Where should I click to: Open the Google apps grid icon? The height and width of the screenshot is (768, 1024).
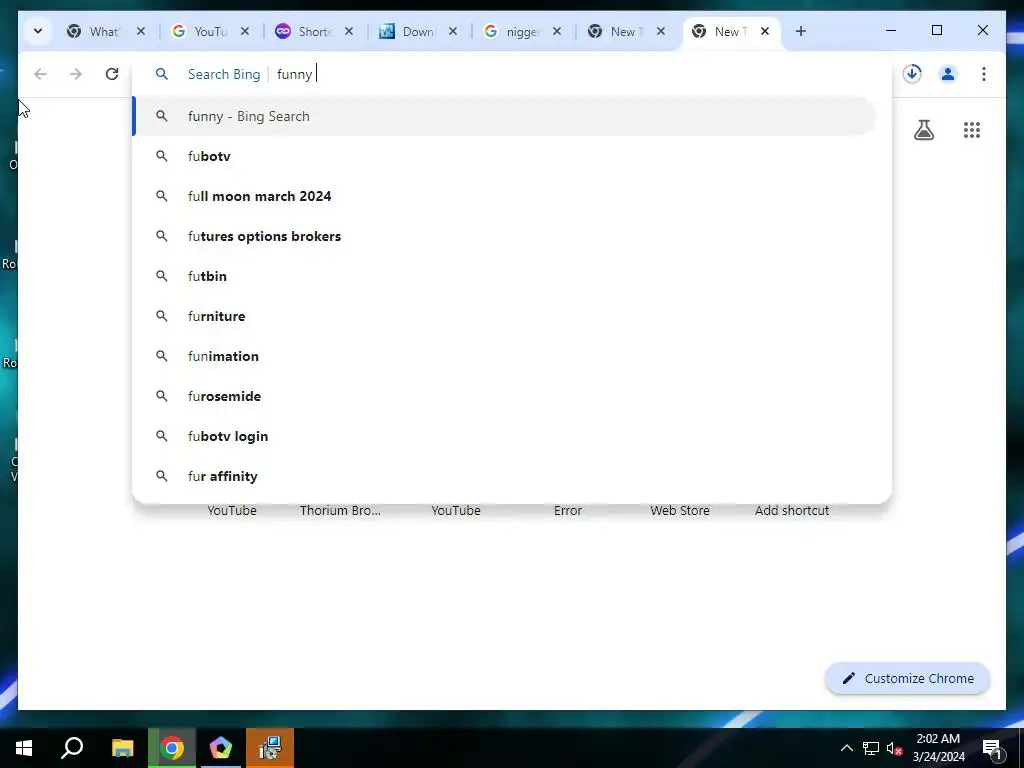[x=972, y=130]
